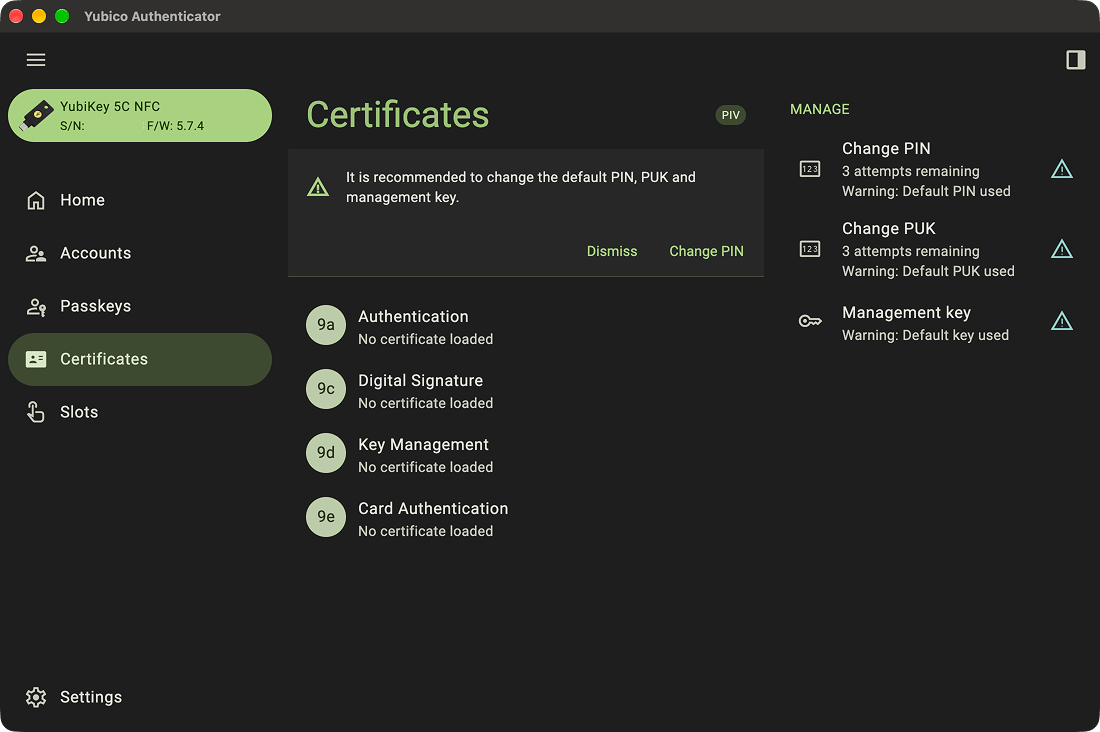Click the Certificates page title
This screenshot has height=732, width=1100.
coord(398,114)
